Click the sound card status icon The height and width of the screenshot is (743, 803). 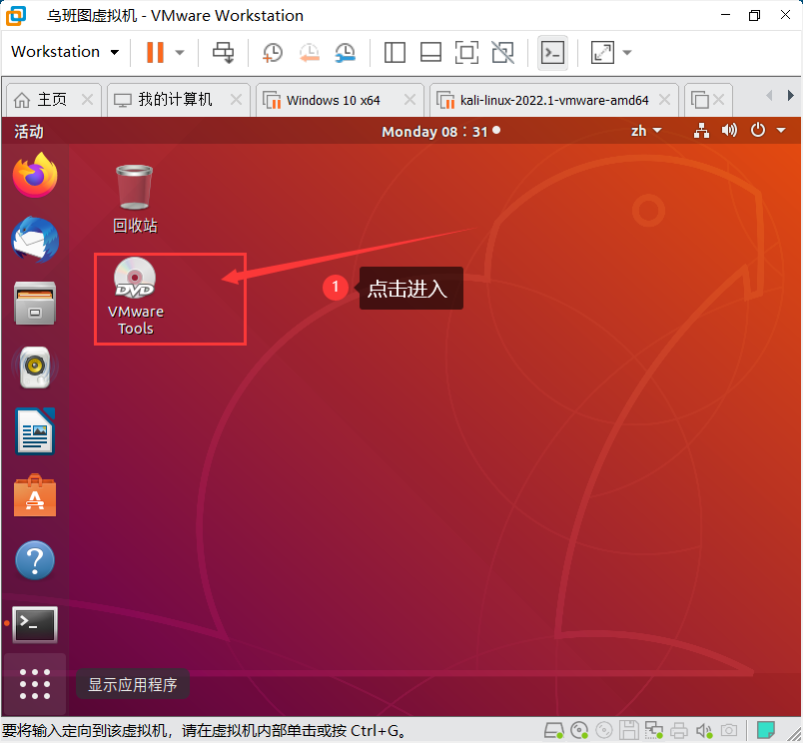pos(704,730)
